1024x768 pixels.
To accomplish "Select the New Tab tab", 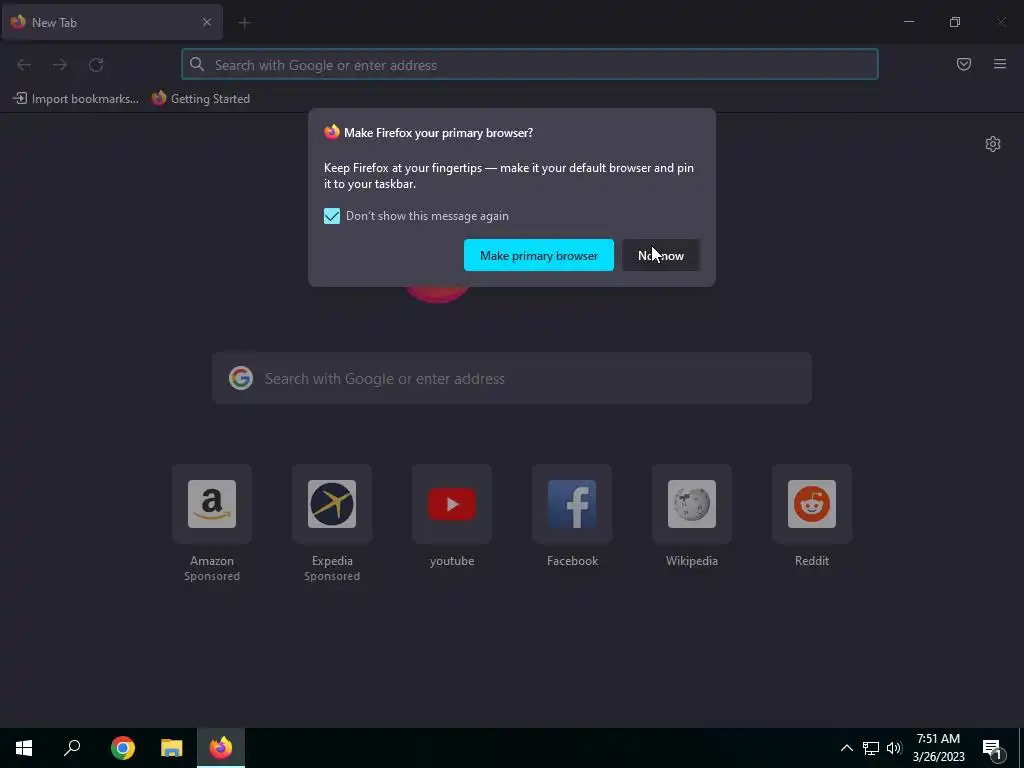I will pos(112,22).
